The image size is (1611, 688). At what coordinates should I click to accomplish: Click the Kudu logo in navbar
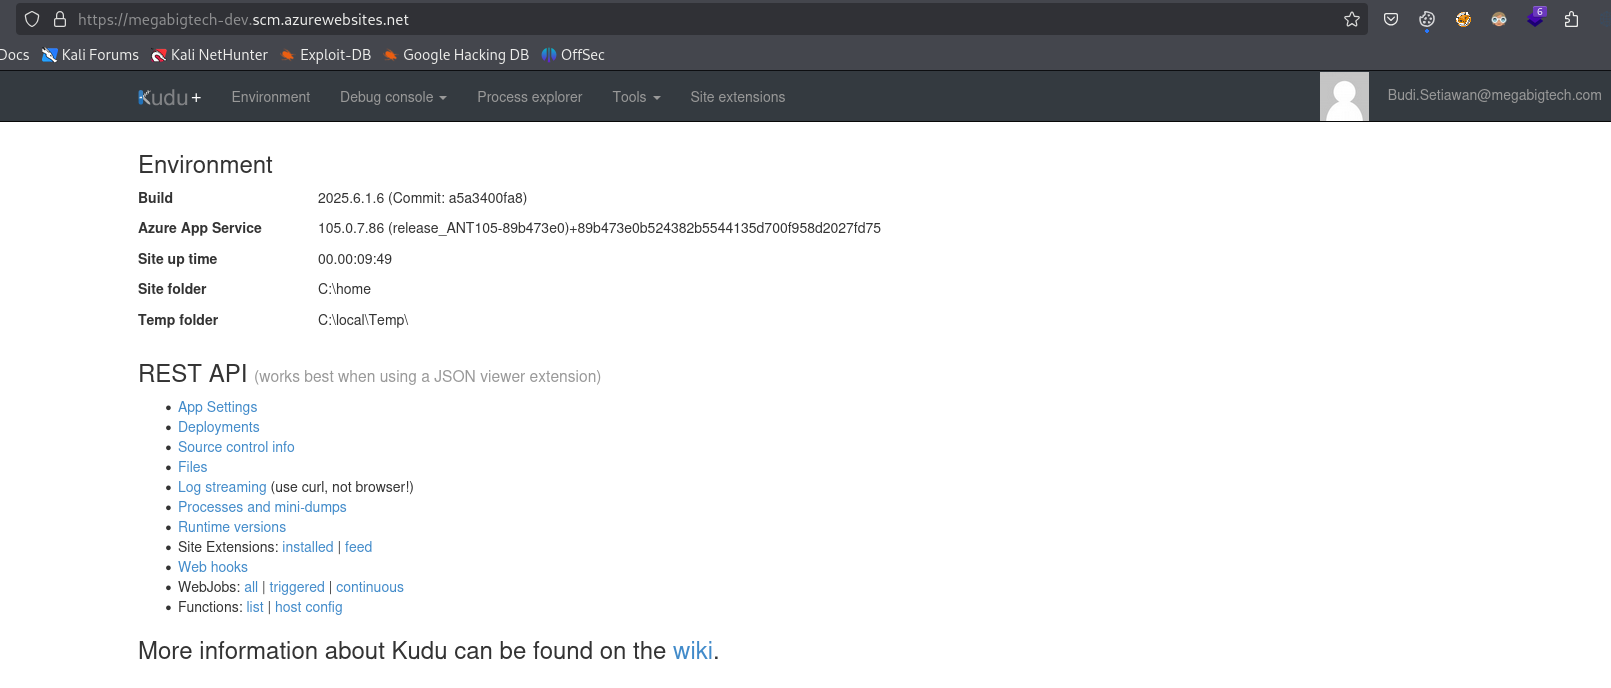tap(170, 97)
